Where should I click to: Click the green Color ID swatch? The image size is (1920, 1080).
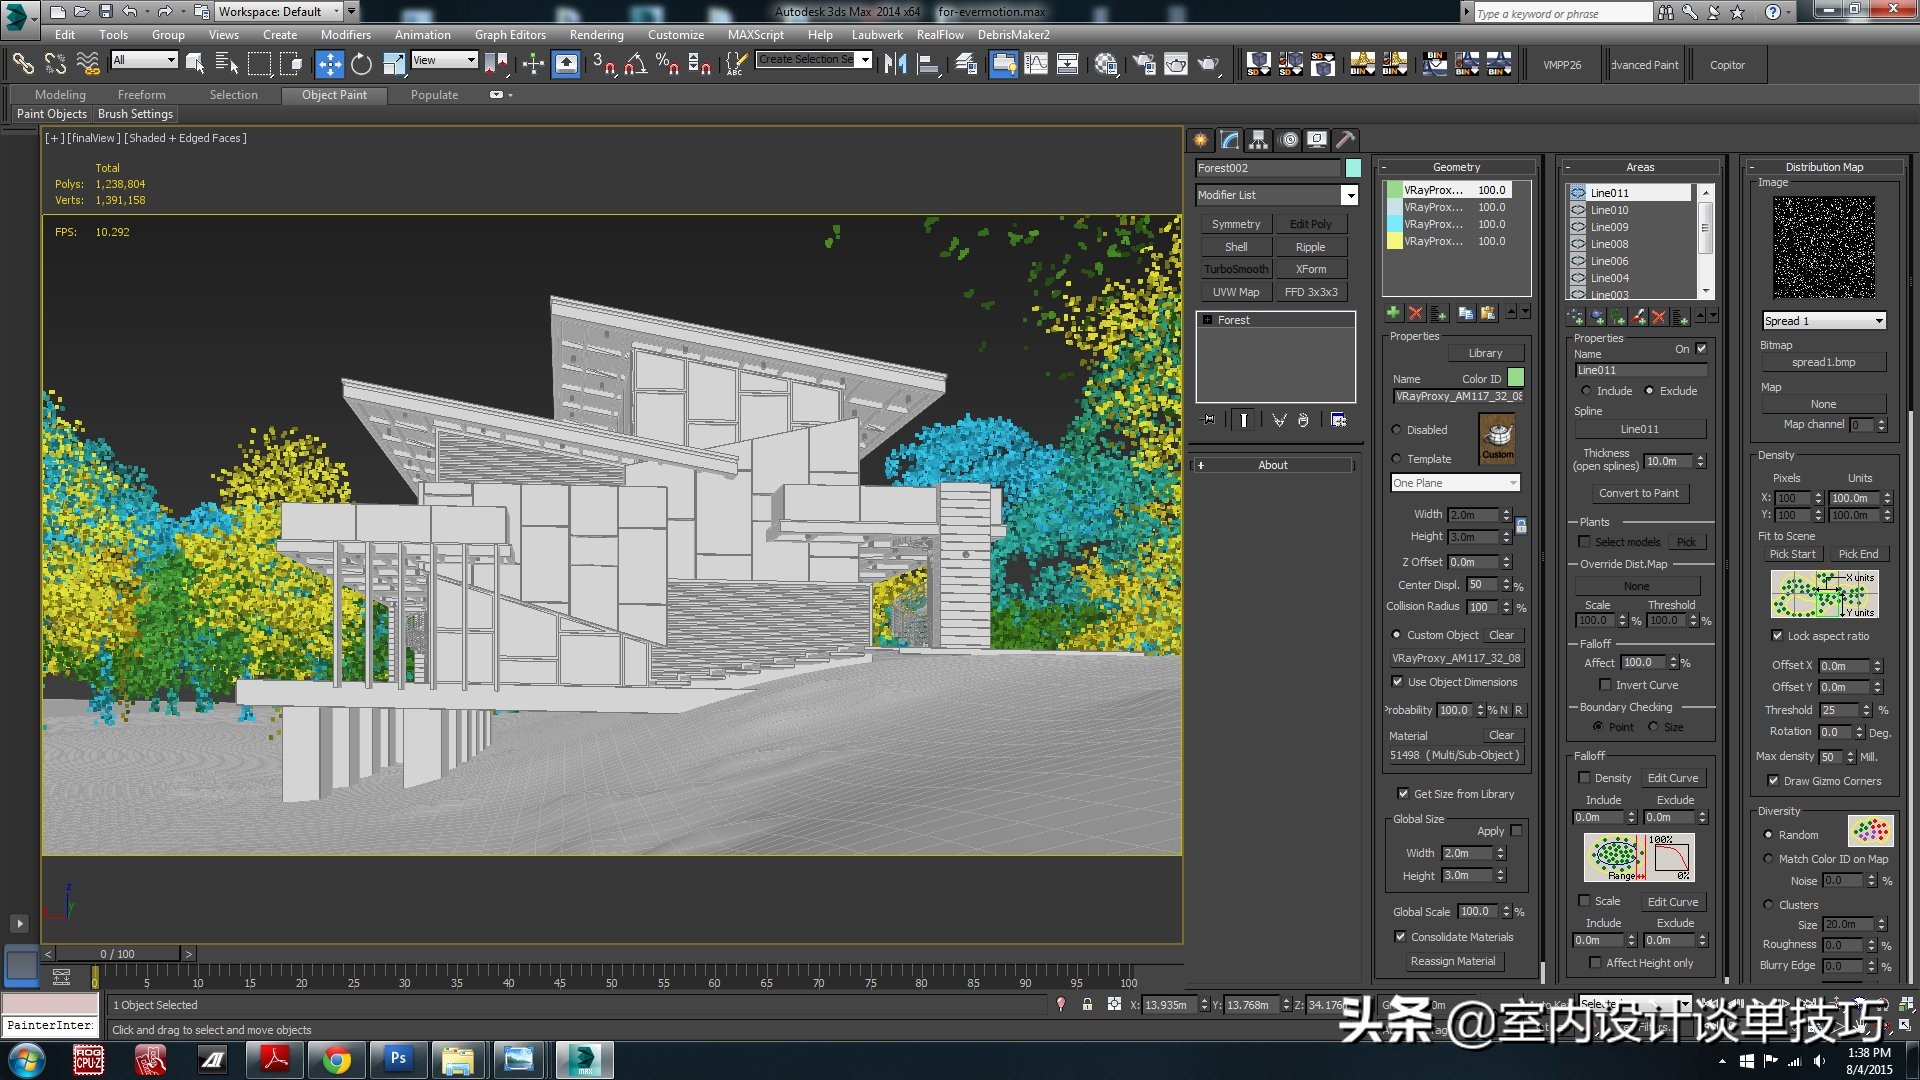pyautogui.click(x=1516, y=378)
